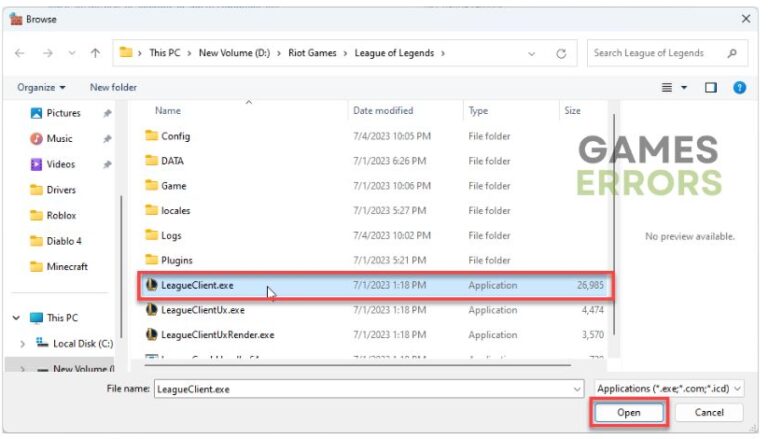Select Music in the sidebar
The width and height of the screenshot is (768, 439).
[59, 139]
